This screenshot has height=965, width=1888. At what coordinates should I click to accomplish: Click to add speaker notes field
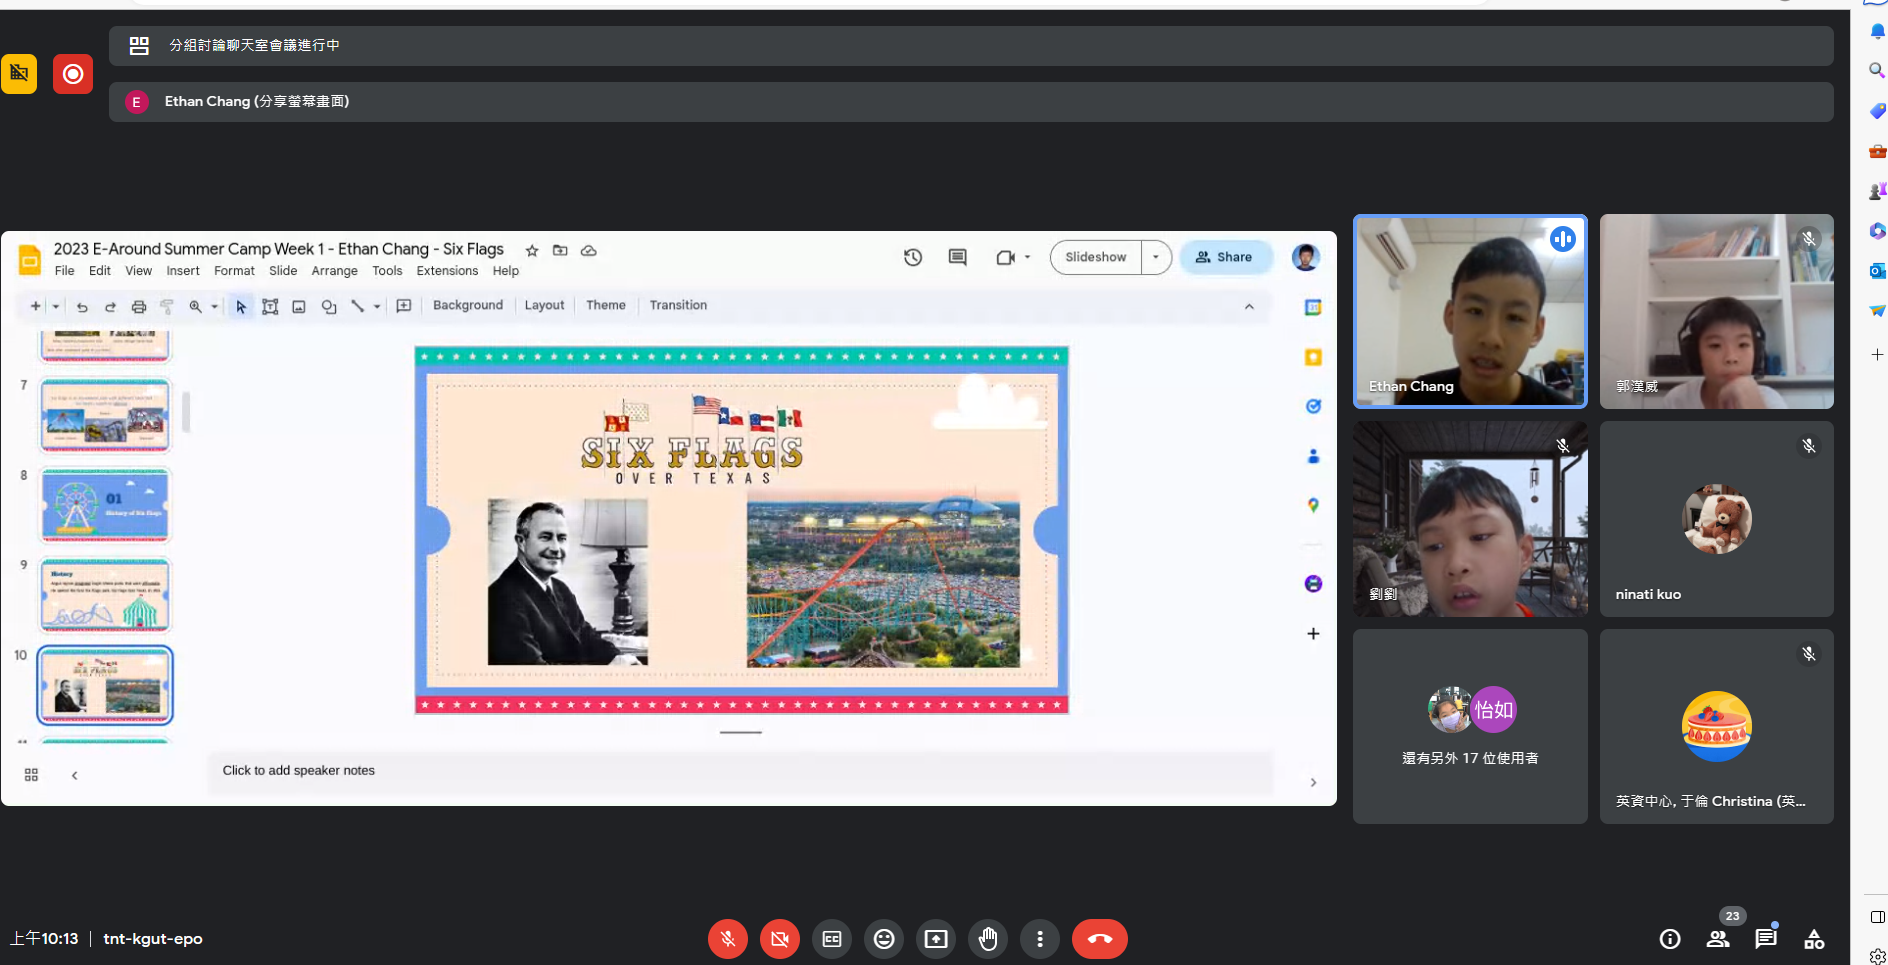coord(740,771)
